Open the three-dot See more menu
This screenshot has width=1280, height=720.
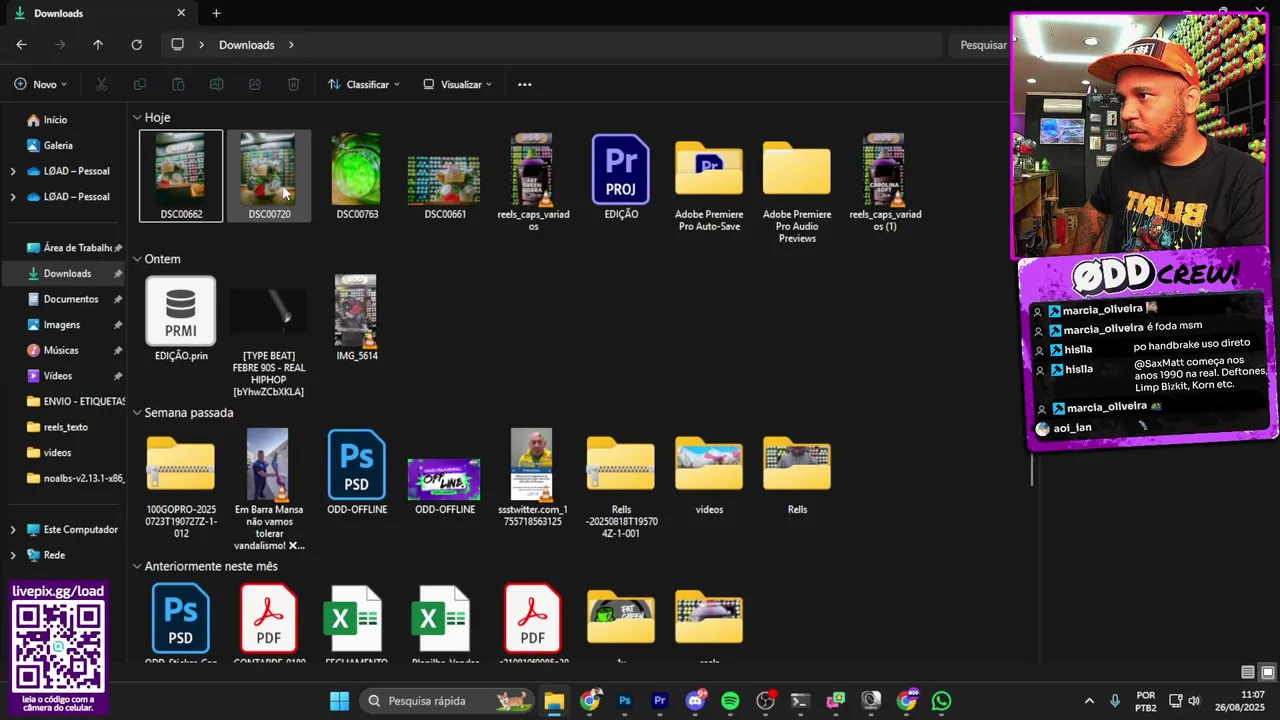click(x=524, y=85)
